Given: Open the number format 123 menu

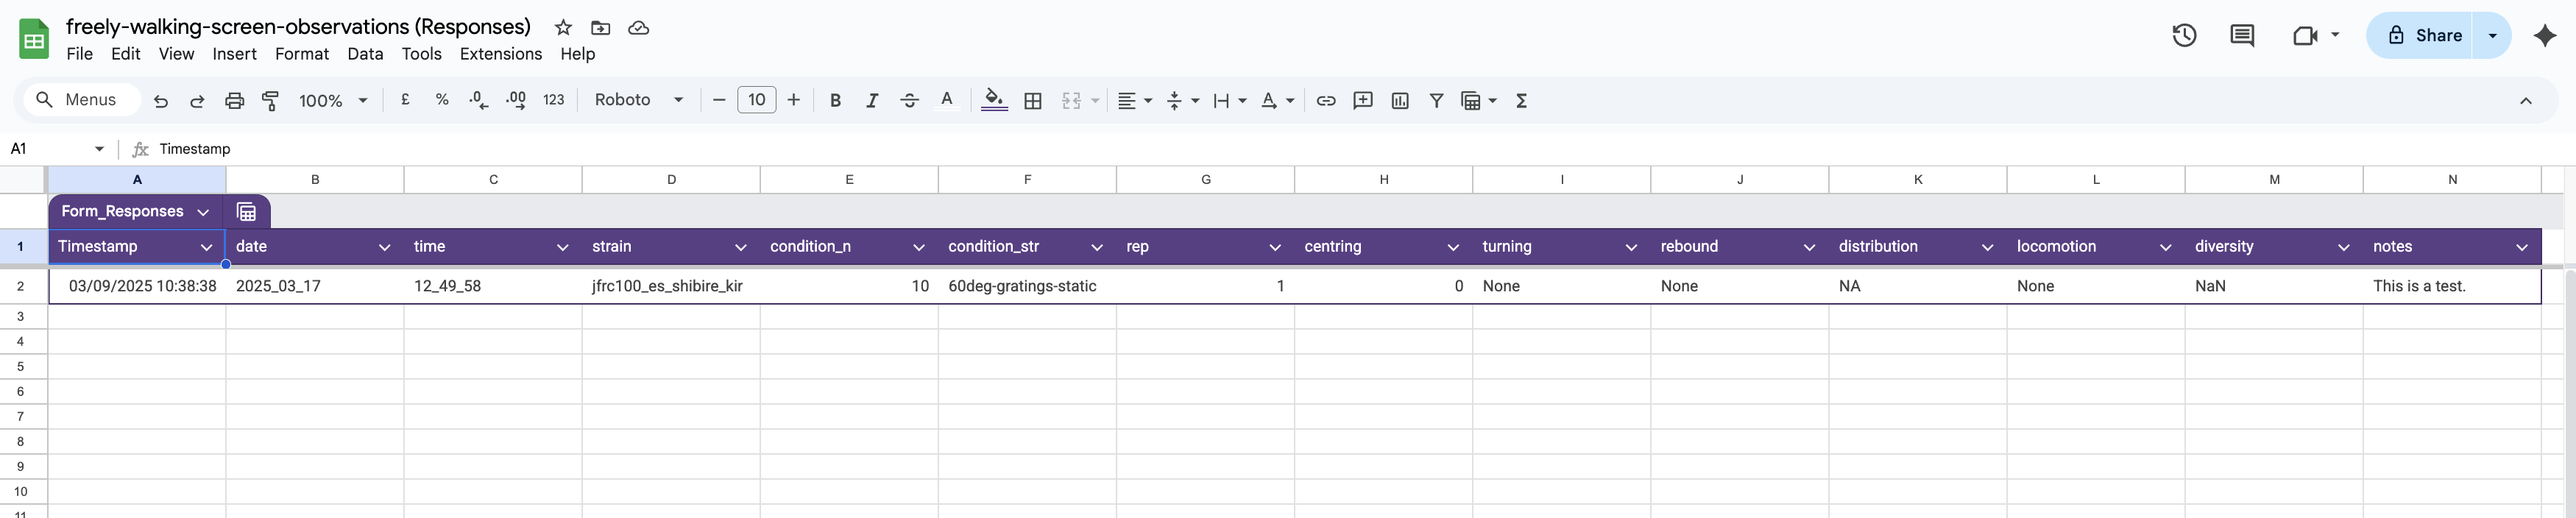Looking at the screenshot, I should 553,100.
